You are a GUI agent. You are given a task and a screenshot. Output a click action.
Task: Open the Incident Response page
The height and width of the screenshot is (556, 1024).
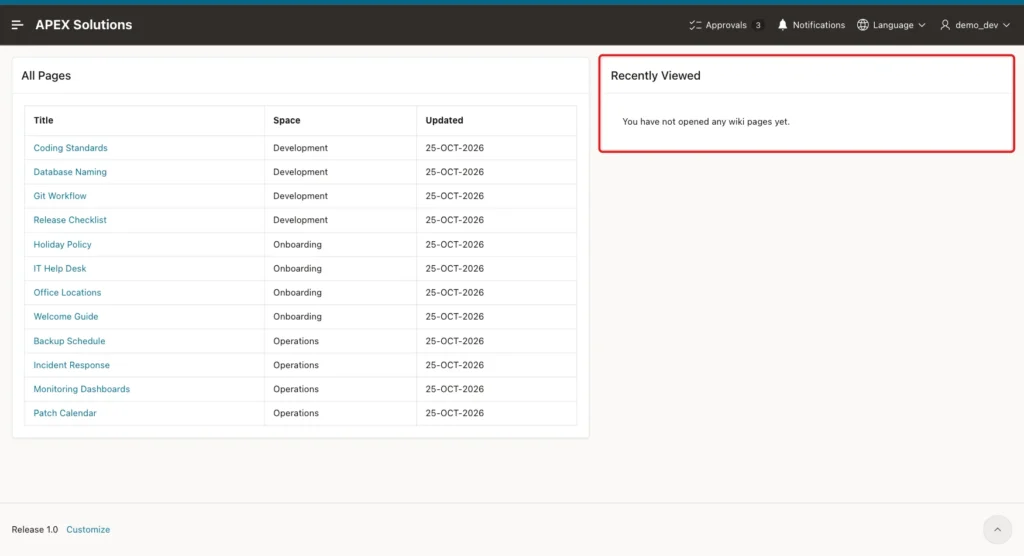(71, 365)
